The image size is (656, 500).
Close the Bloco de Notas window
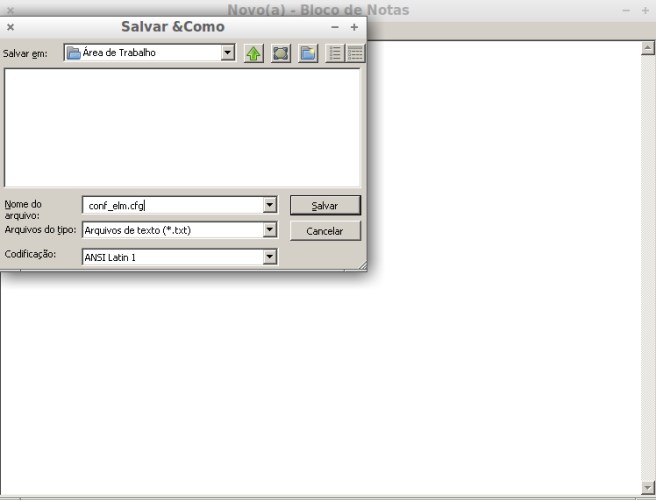click(7, 9)
